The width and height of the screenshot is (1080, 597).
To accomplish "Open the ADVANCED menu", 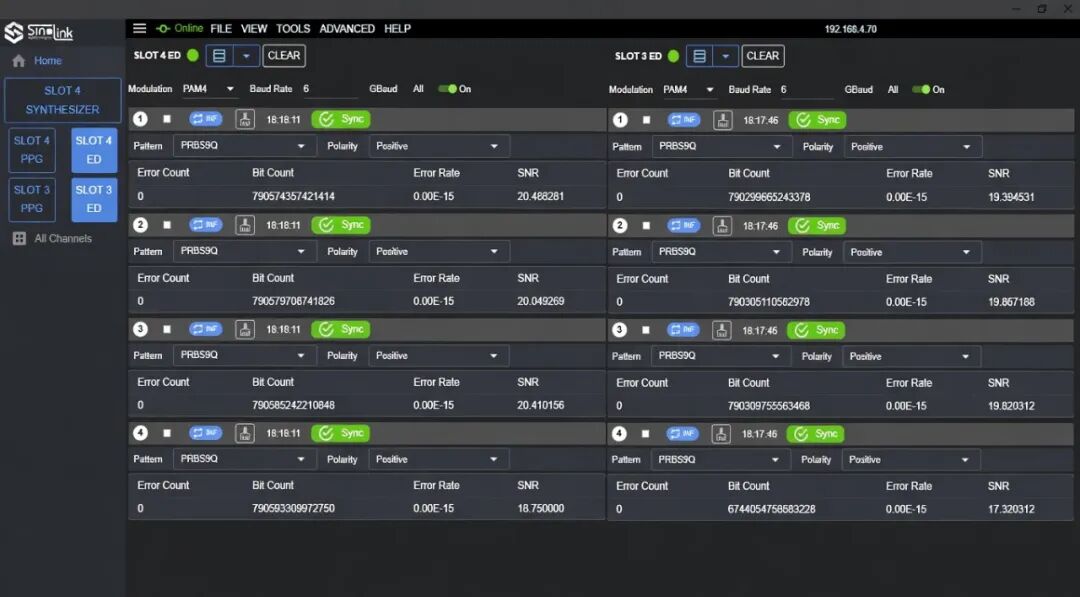I will [x=346, y=28].
